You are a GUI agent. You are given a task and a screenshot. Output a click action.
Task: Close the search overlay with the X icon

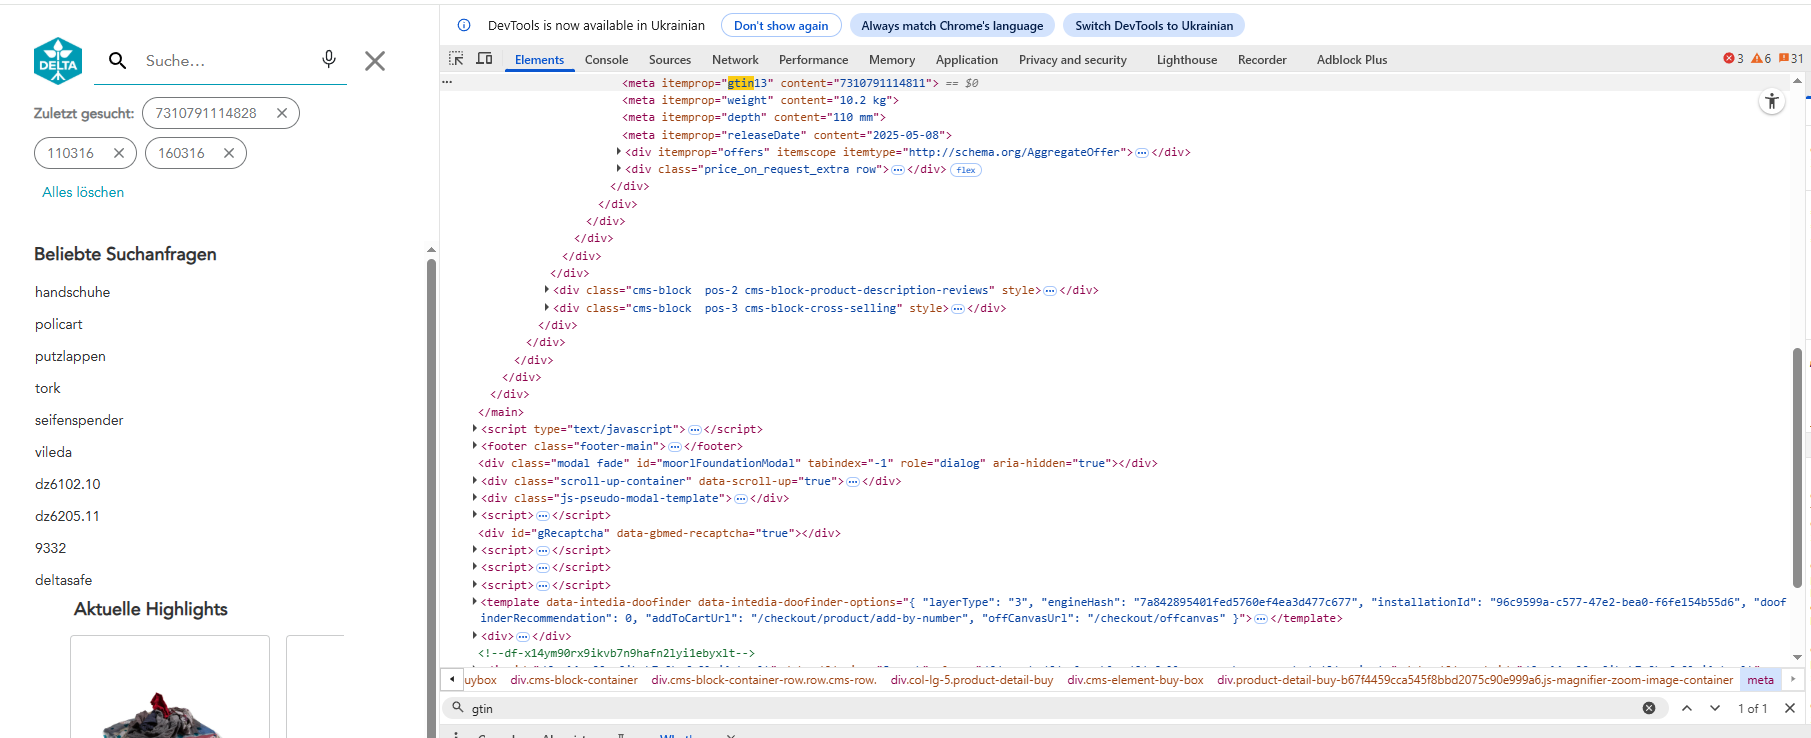click(375, 61)
